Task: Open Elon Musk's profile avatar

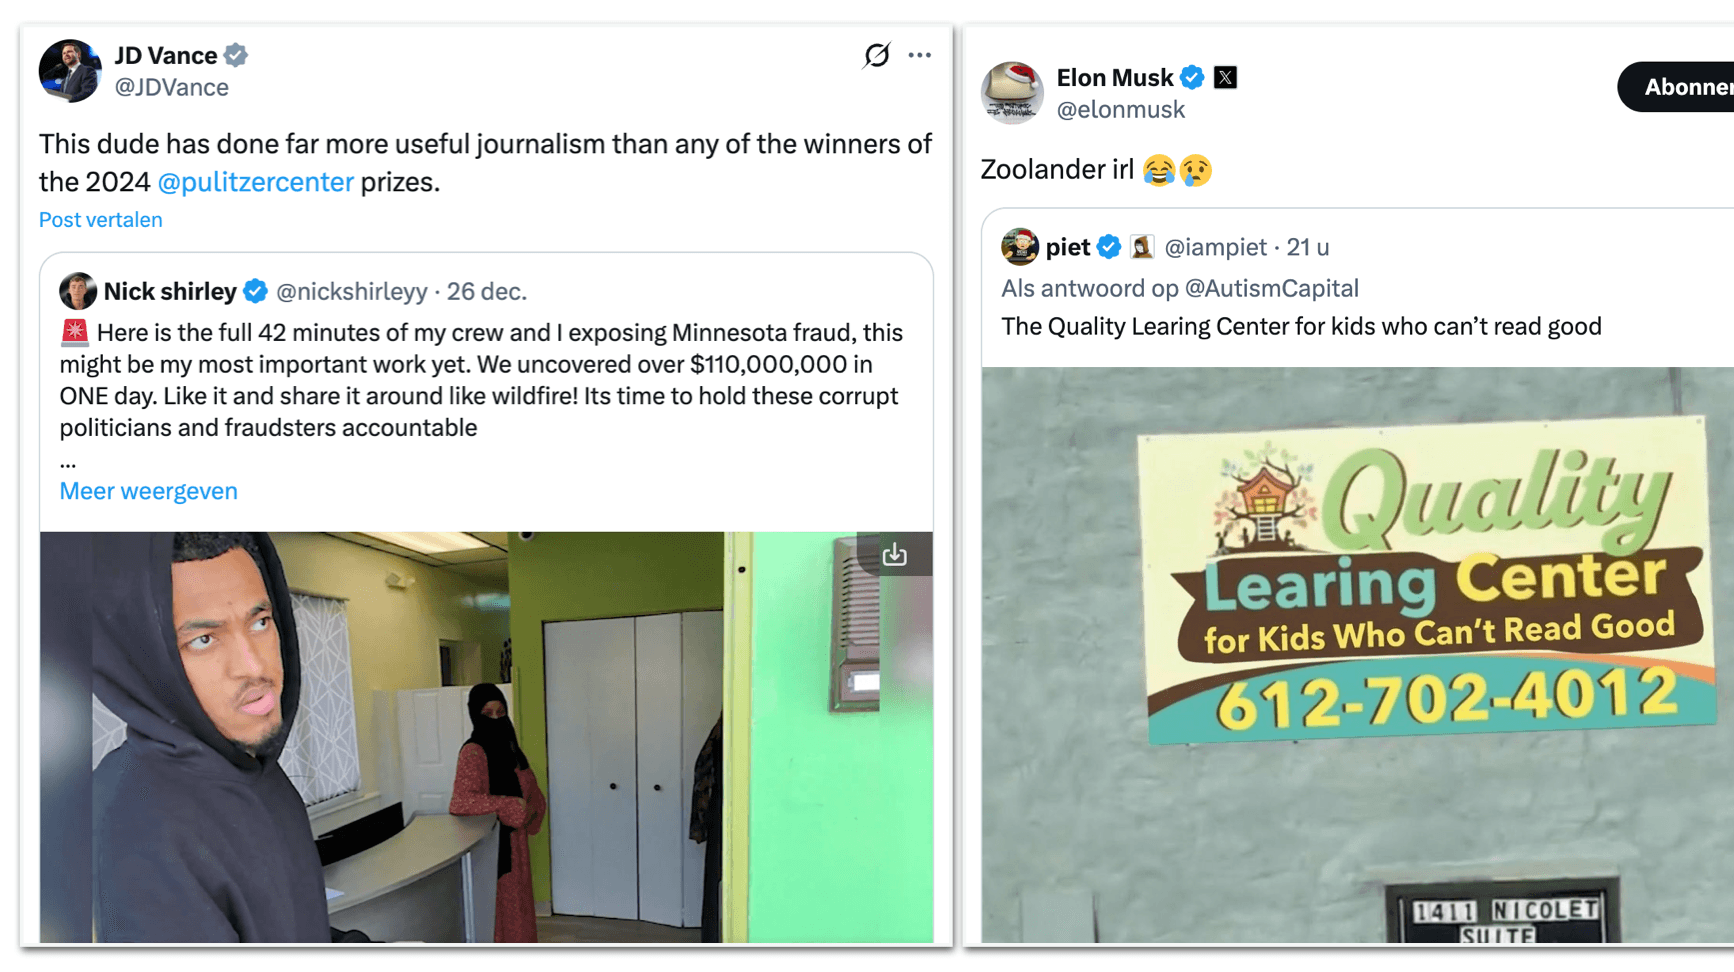Action: click(1012, 93)
